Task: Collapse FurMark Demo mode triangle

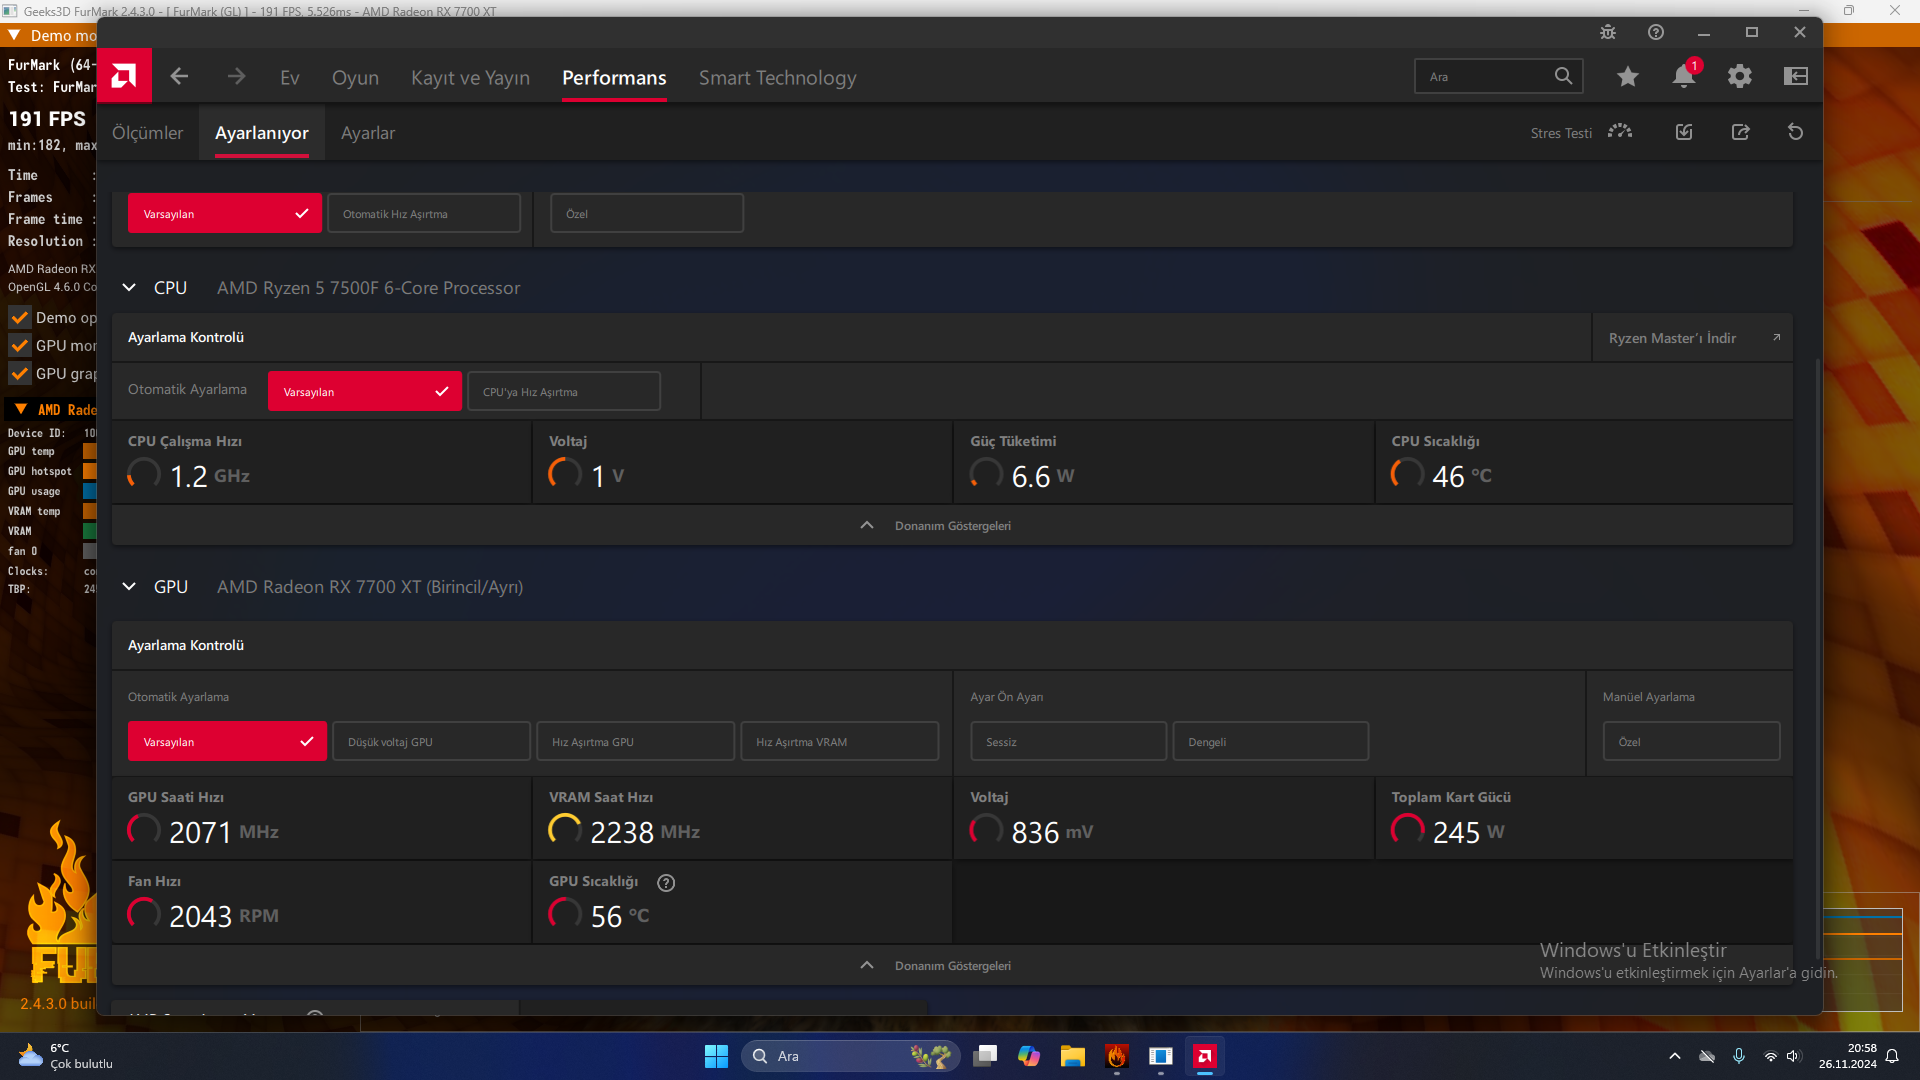Action: (x=14, y=35)
